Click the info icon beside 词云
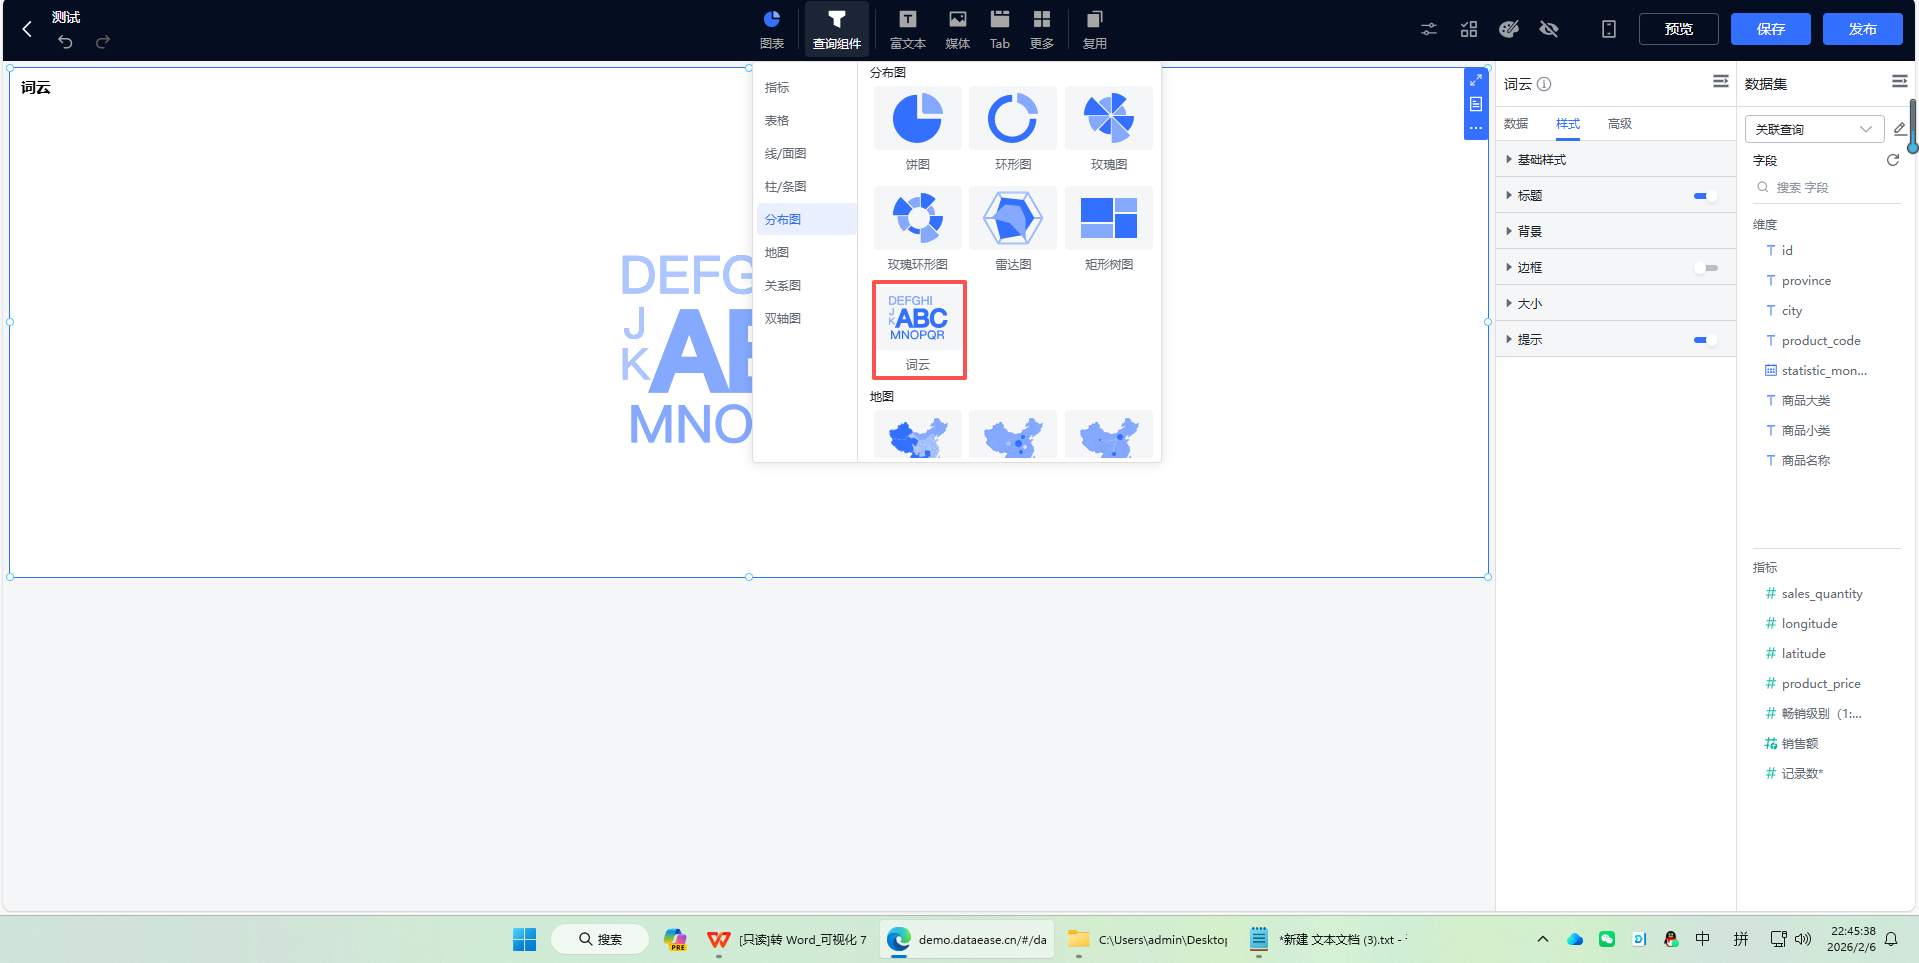This screenshot has height=963, width=1919. click(1544, 84)
